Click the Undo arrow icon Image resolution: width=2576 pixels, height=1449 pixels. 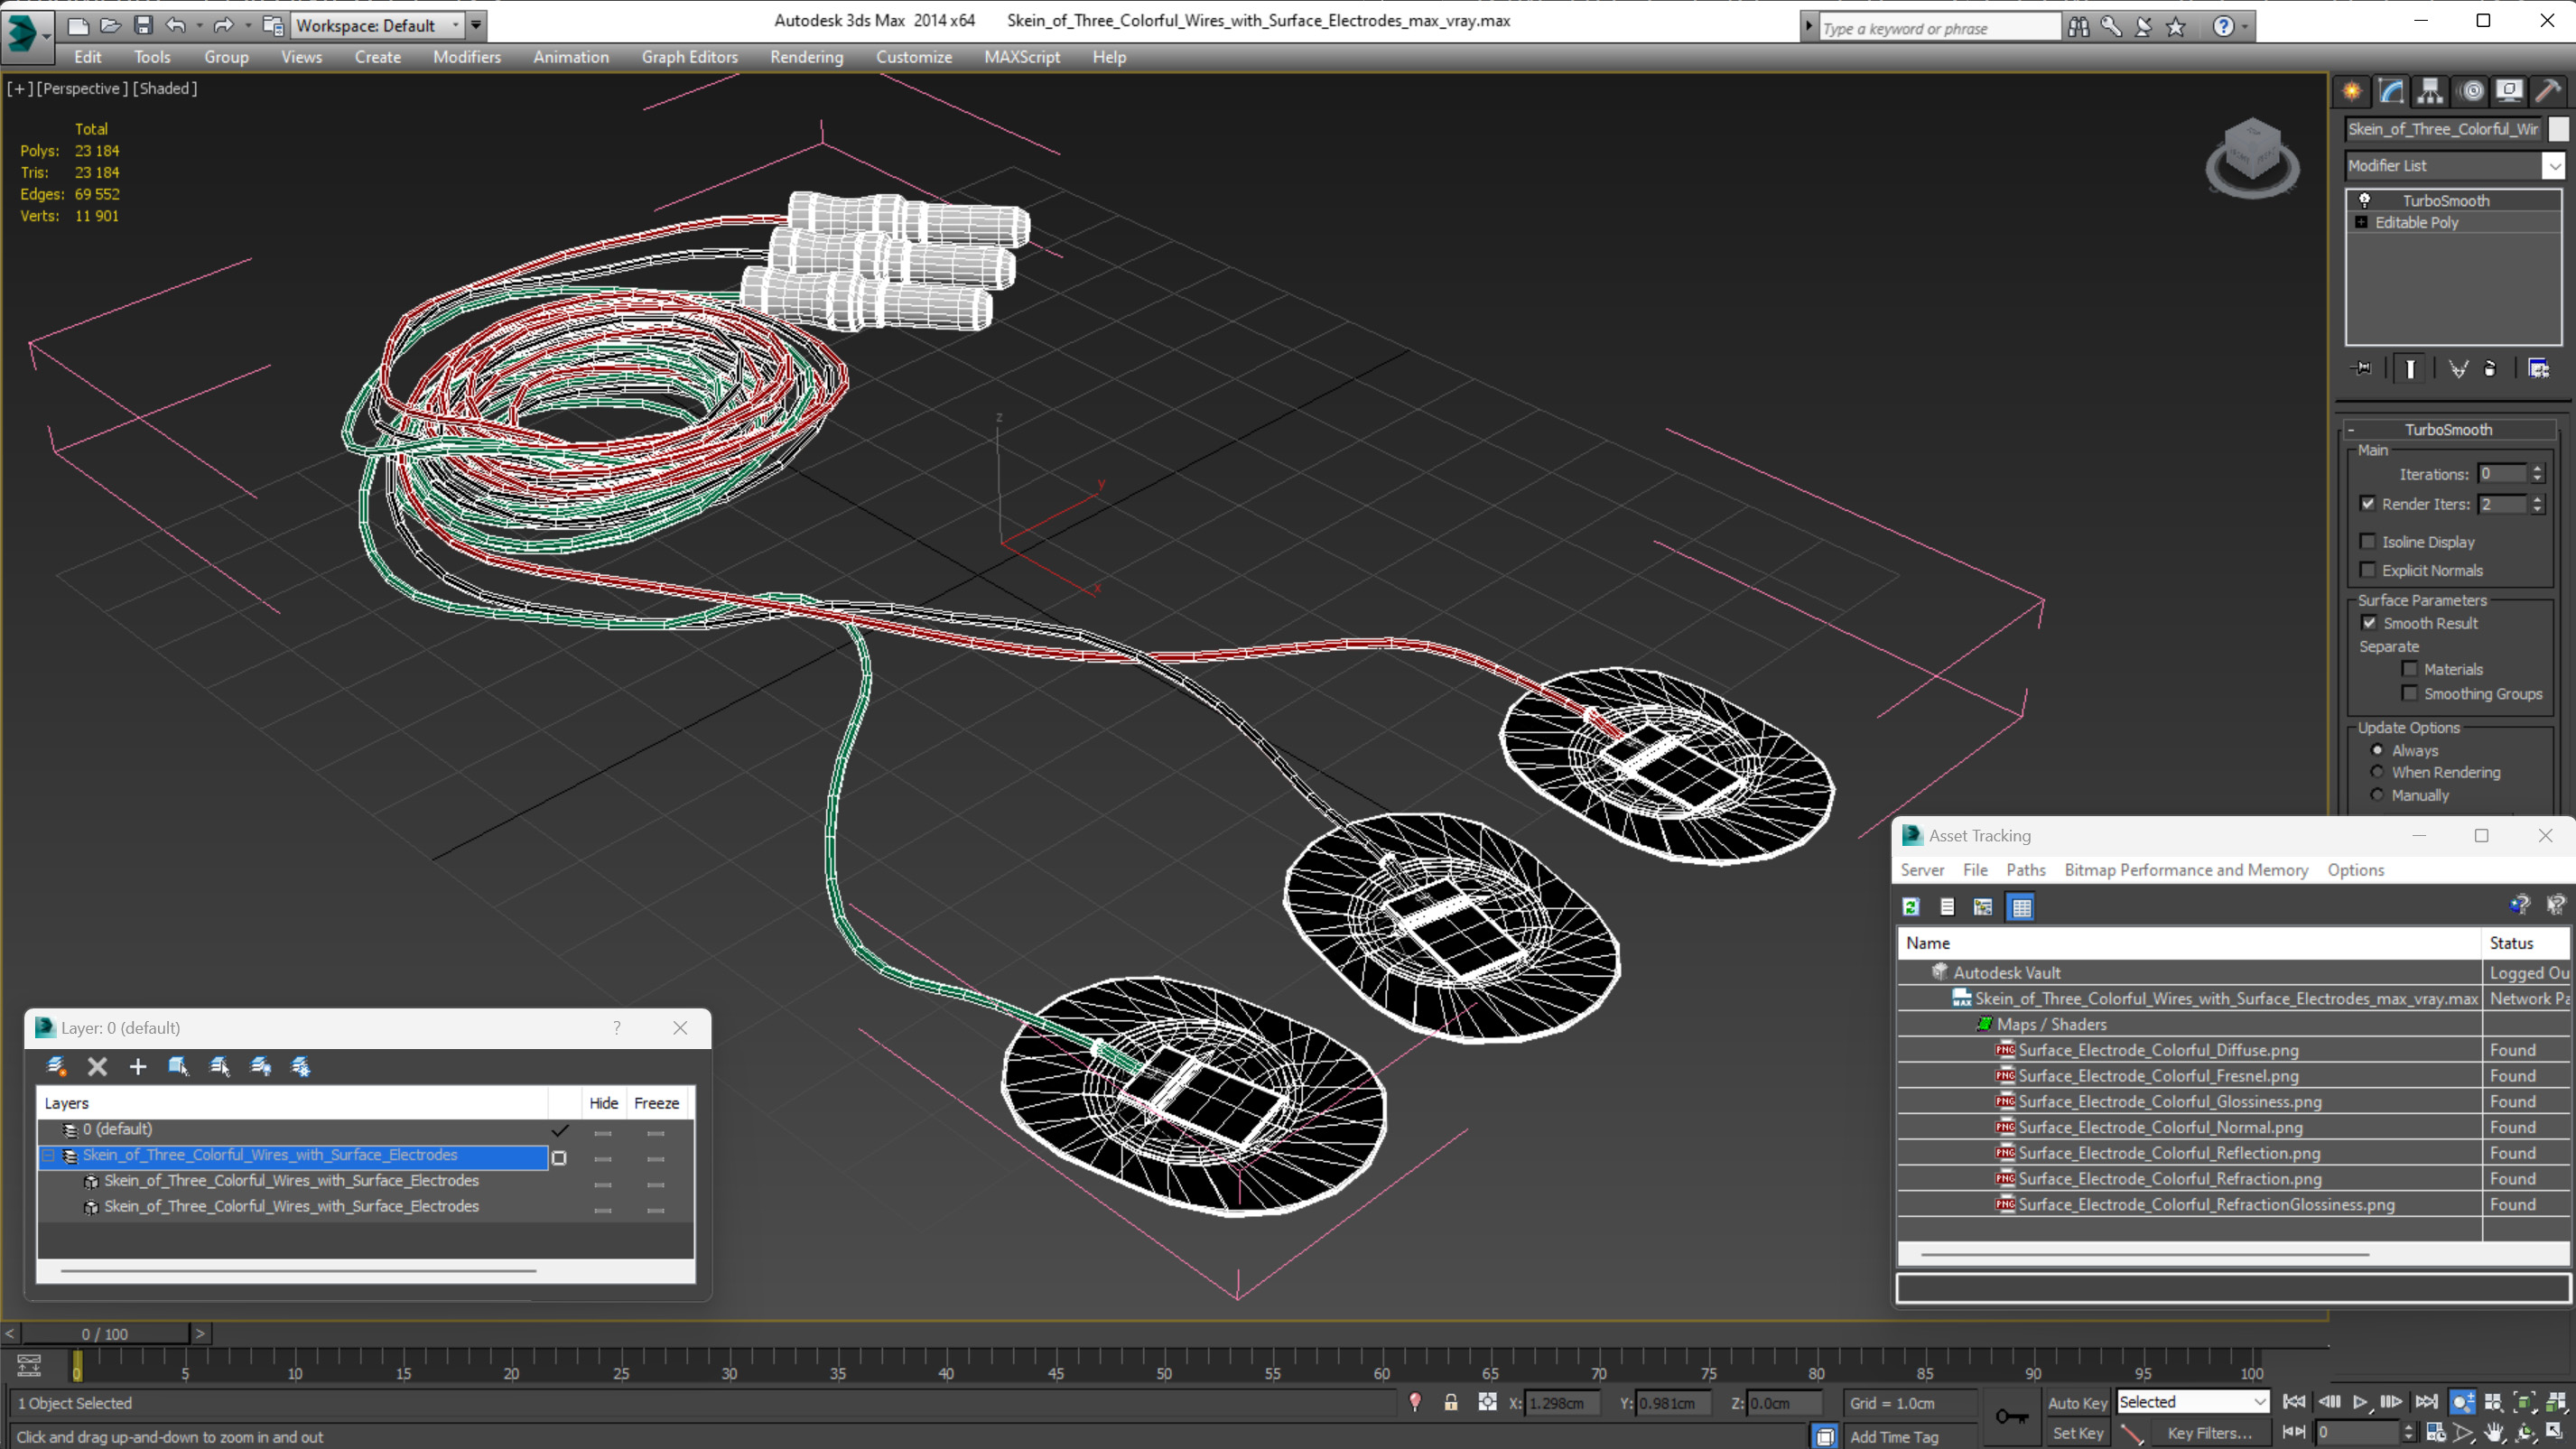pyautogui.click(x=175, y=25)
